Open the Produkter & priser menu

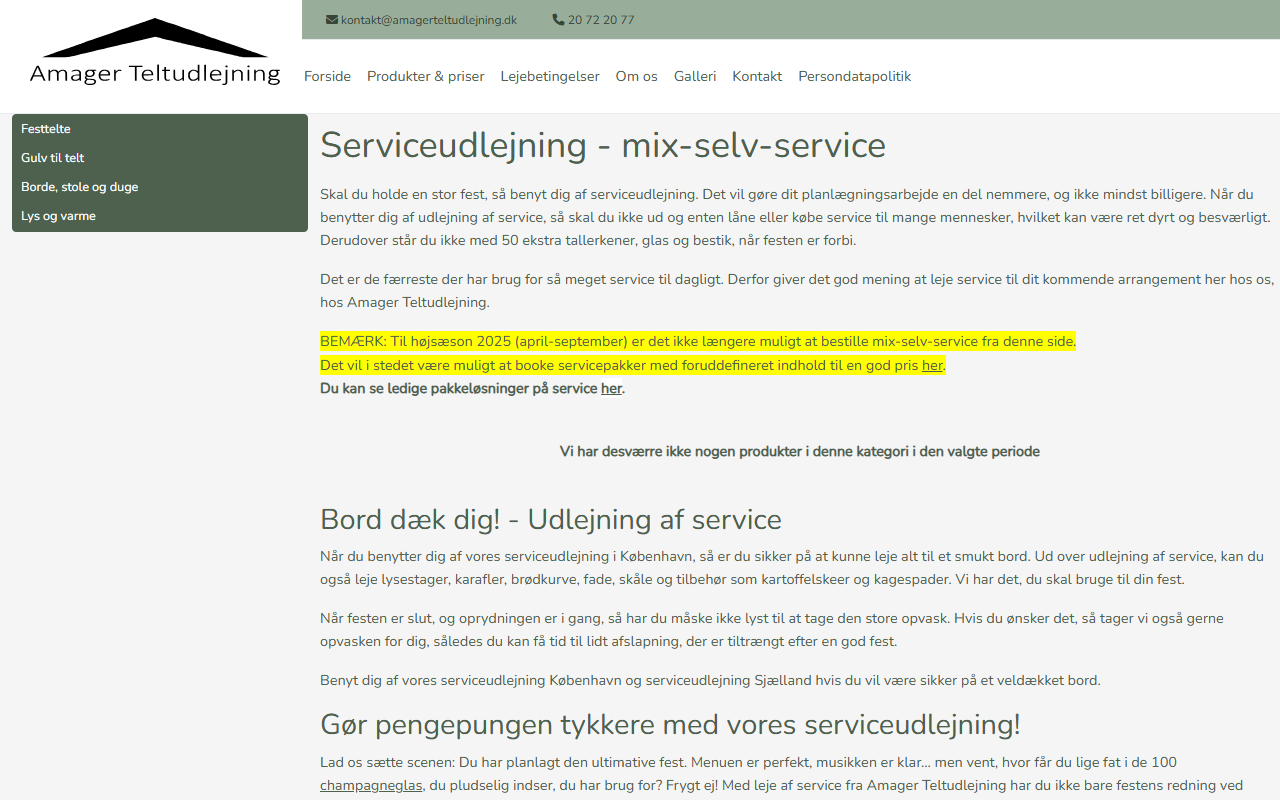click(x=426, y=76)
